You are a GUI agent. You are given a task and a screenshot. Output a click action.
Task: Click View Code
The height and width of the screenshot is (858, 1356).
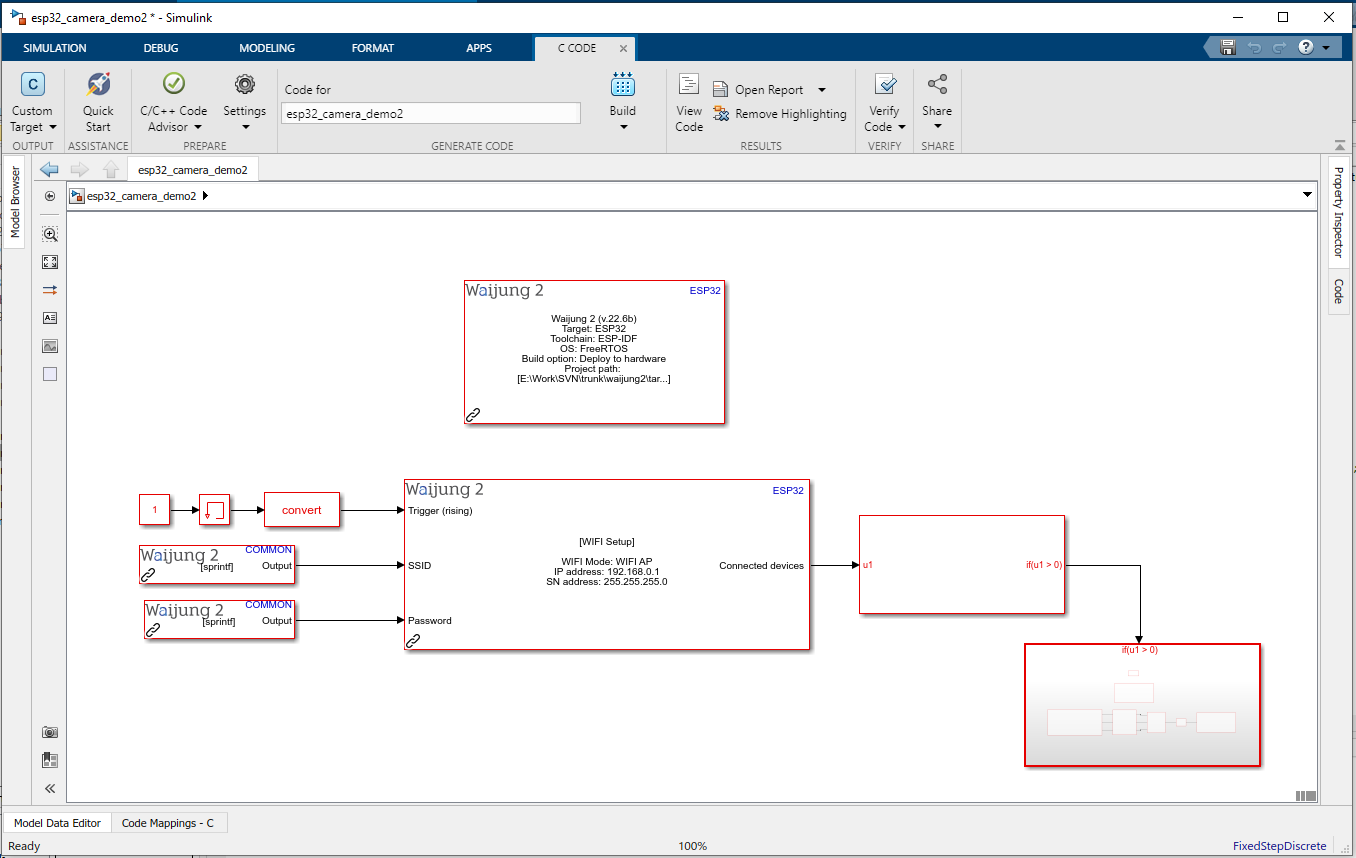pyautogui.click(x=689, y=102)
